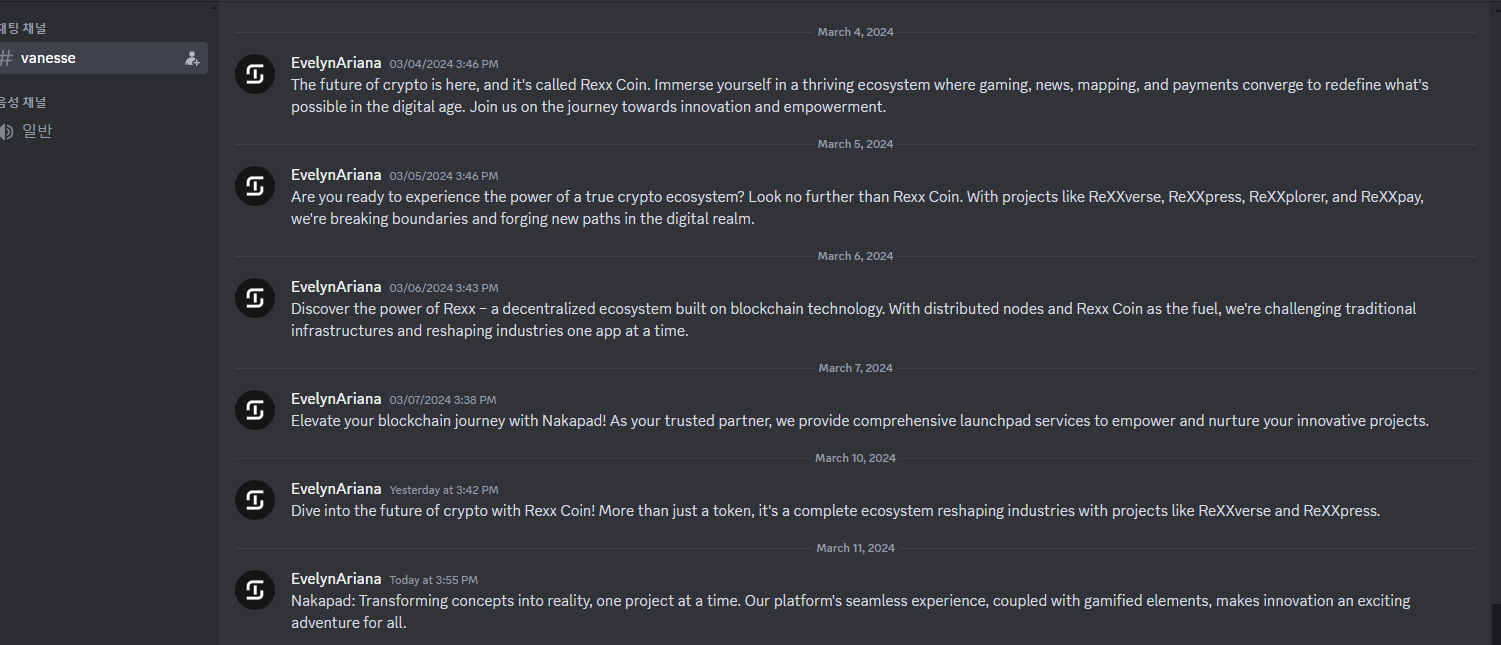Click the March 10, 2024 date divider
1501x645 pixels.
[855, 458]
